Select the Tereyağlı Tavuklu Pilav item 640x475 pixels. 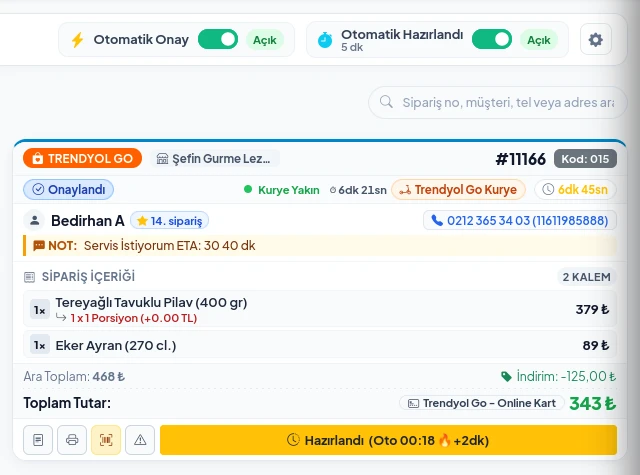(320, 309)
